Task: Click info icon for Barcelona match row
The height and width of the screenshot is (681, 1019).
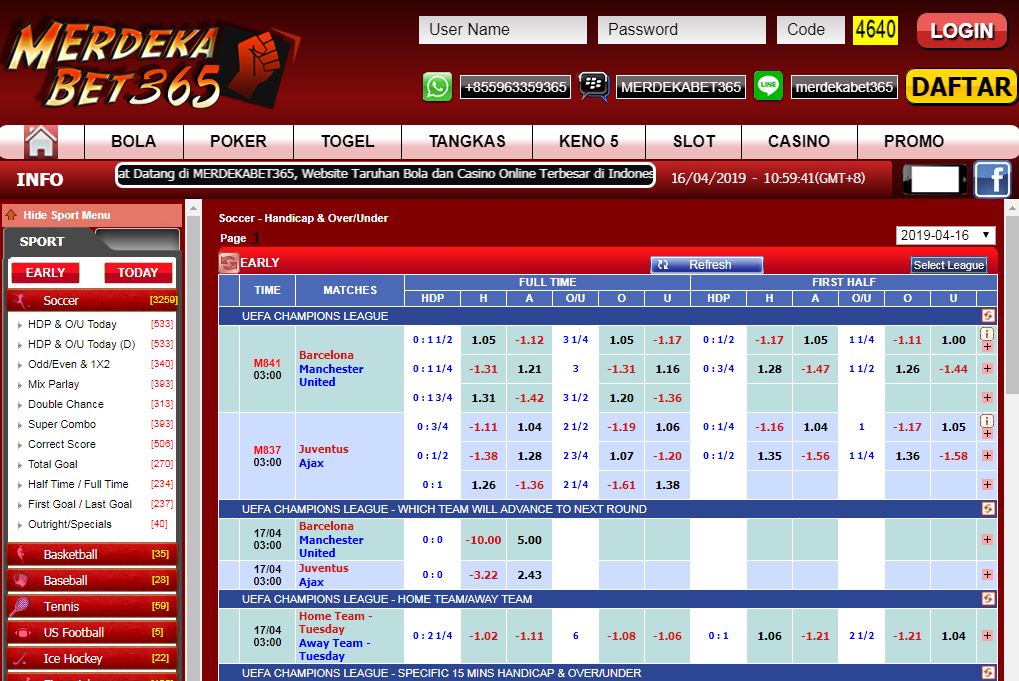Action: (x=987, y=334)
